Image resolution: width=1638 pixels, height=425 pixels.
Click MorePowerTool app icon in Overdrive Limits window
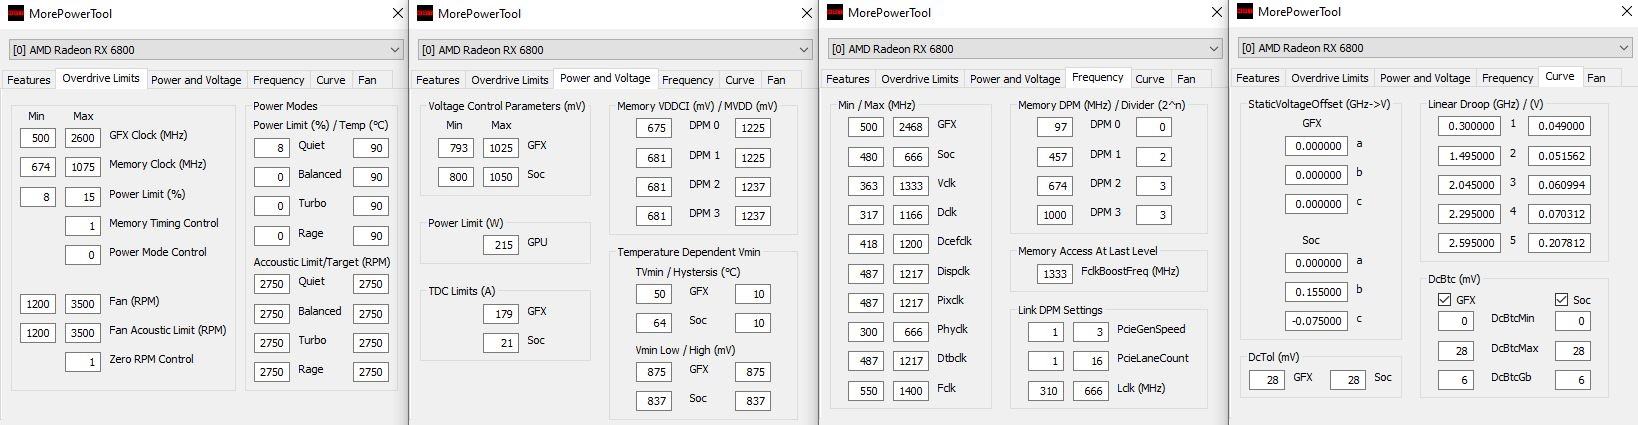pyautogui.click(x=15, y=13)
